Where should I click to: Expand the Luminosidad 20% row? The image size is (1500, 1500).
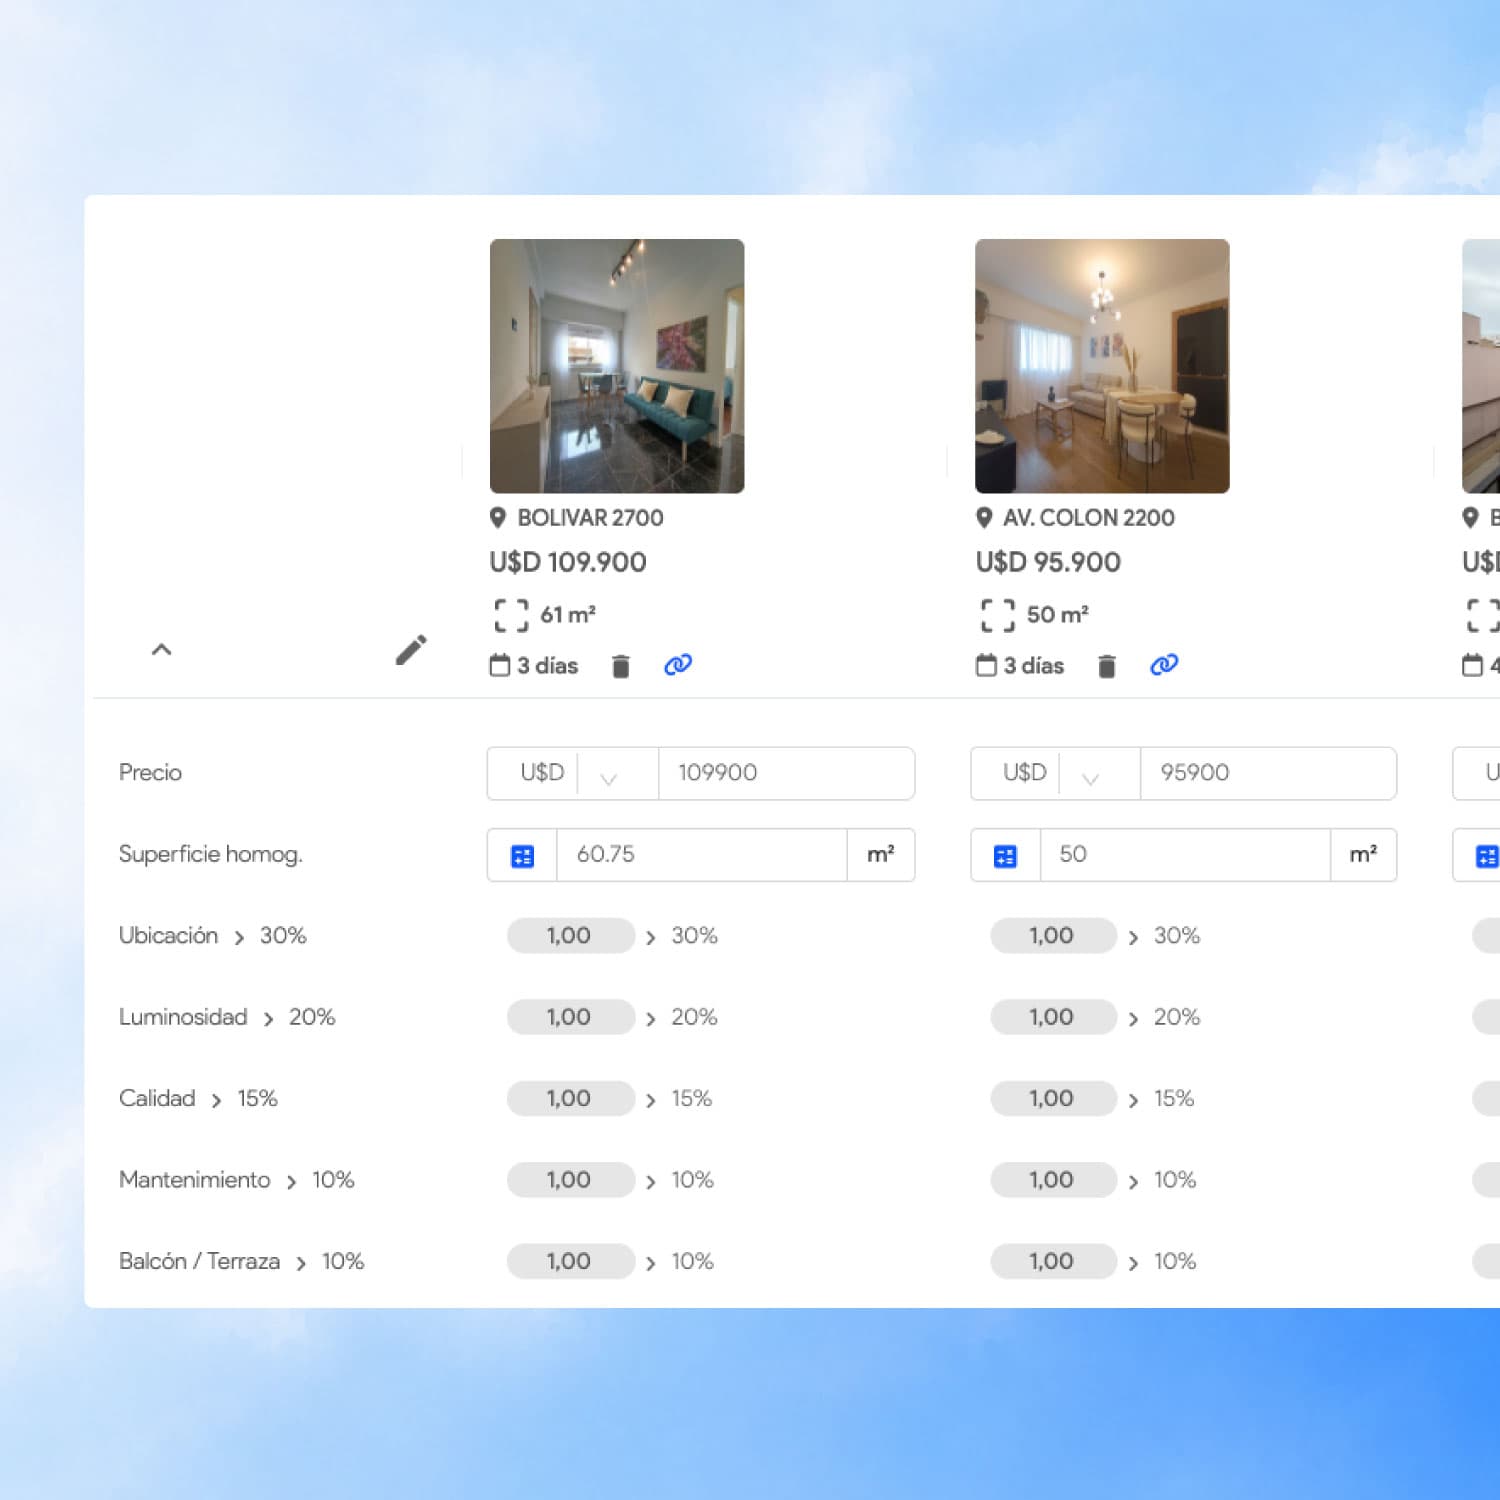click(x=268, y=1019)
